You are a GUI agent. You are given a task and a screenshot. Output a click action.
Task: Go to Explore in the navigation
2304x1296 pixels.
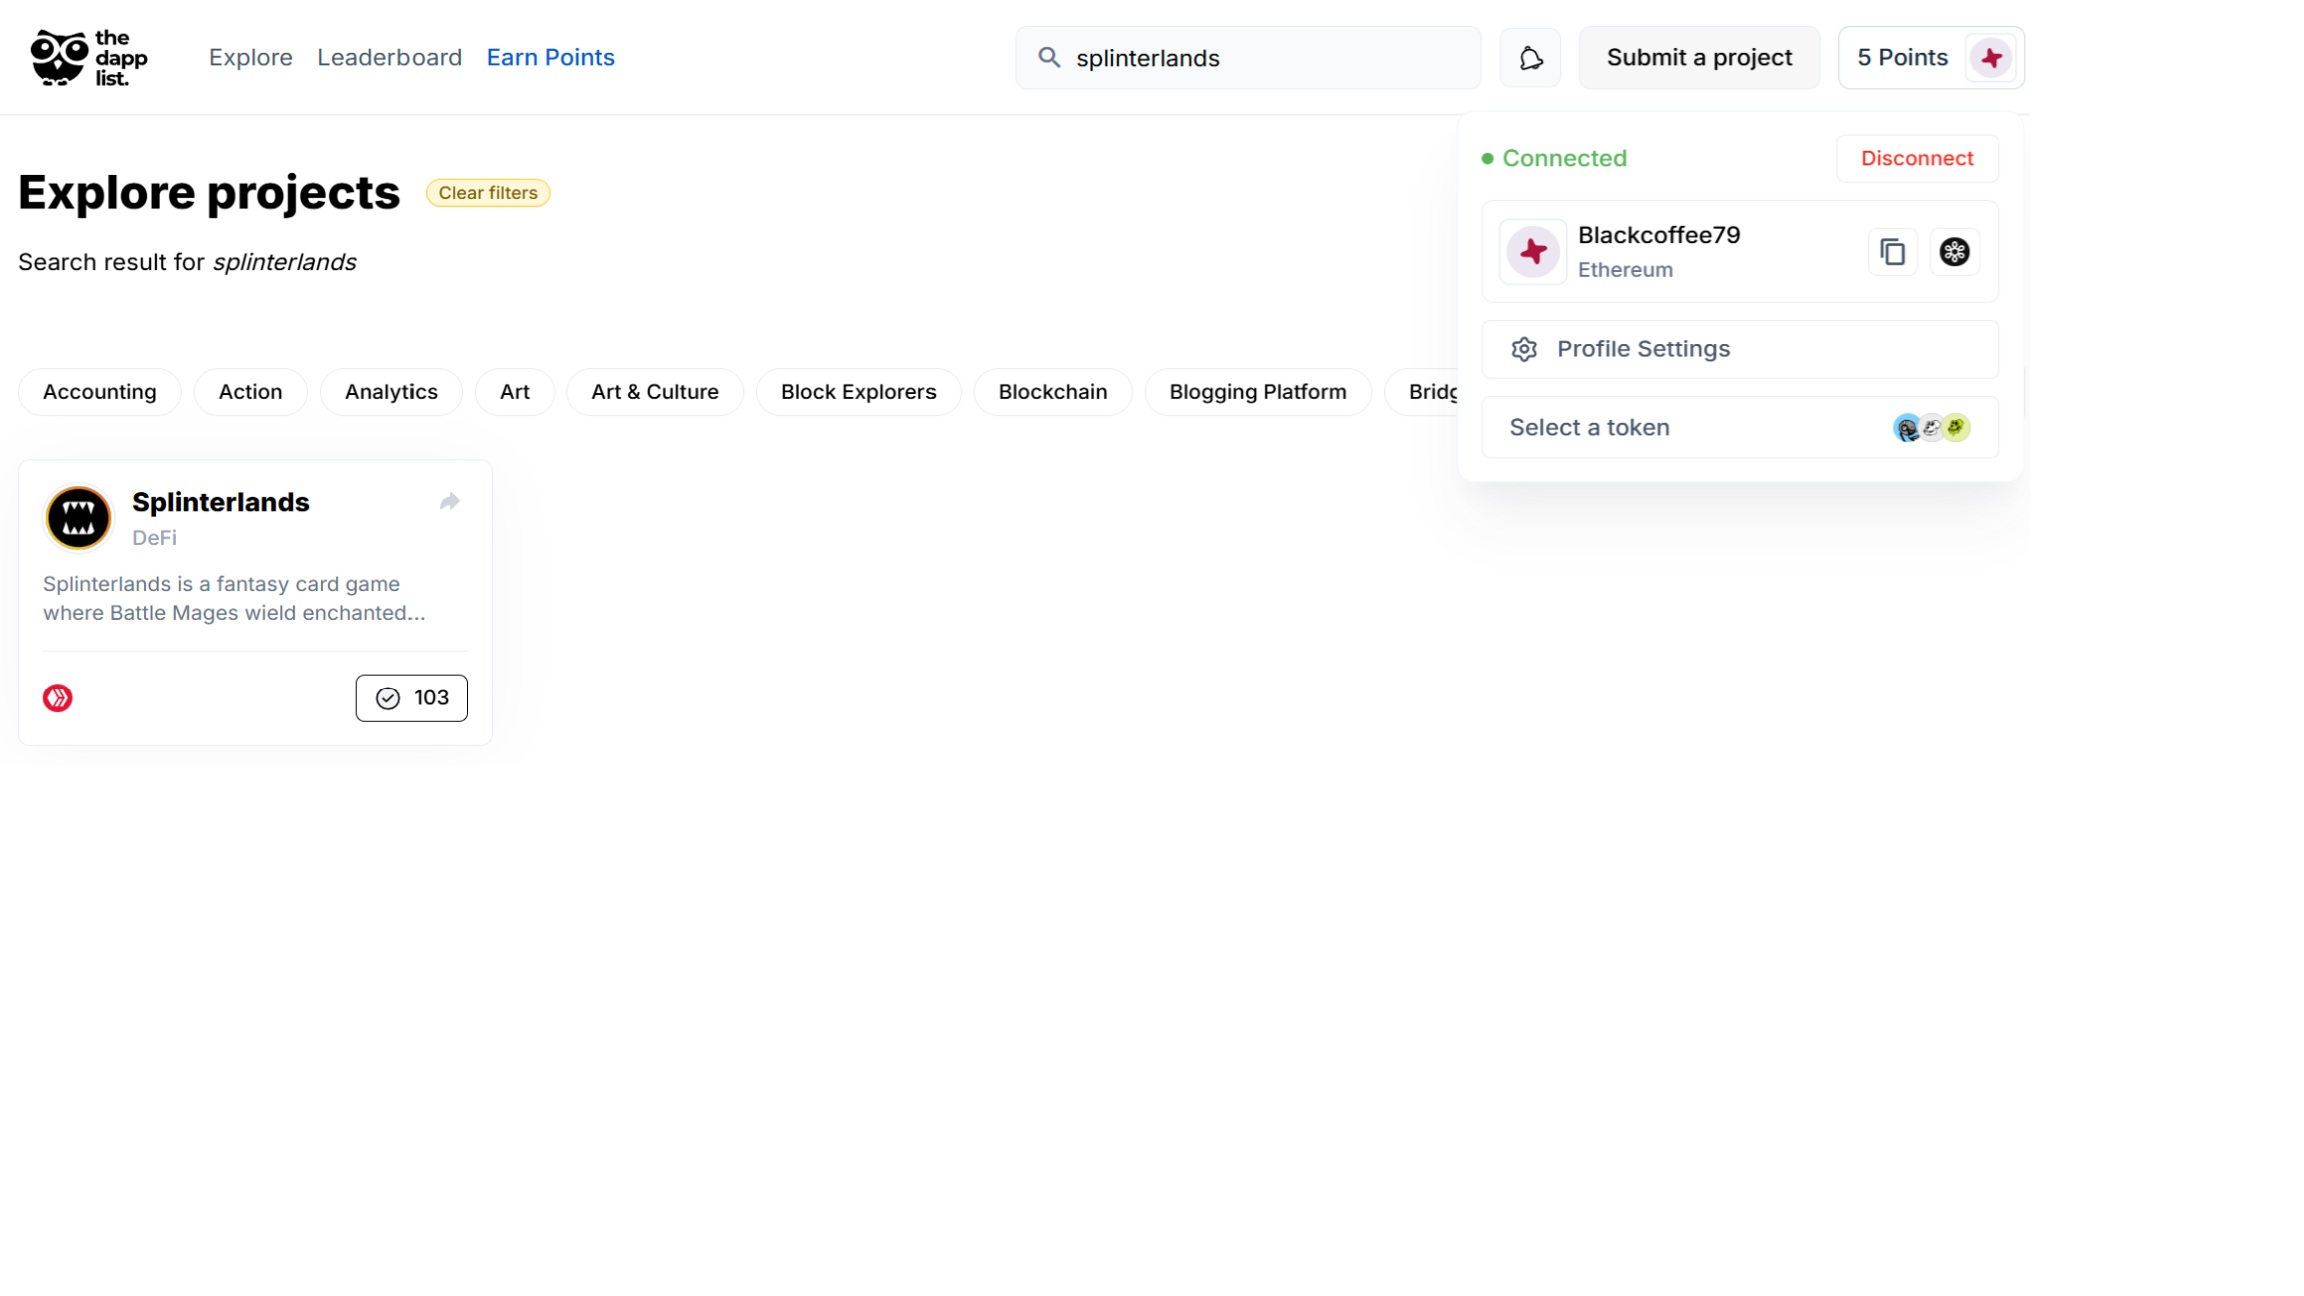click(250, 58)
